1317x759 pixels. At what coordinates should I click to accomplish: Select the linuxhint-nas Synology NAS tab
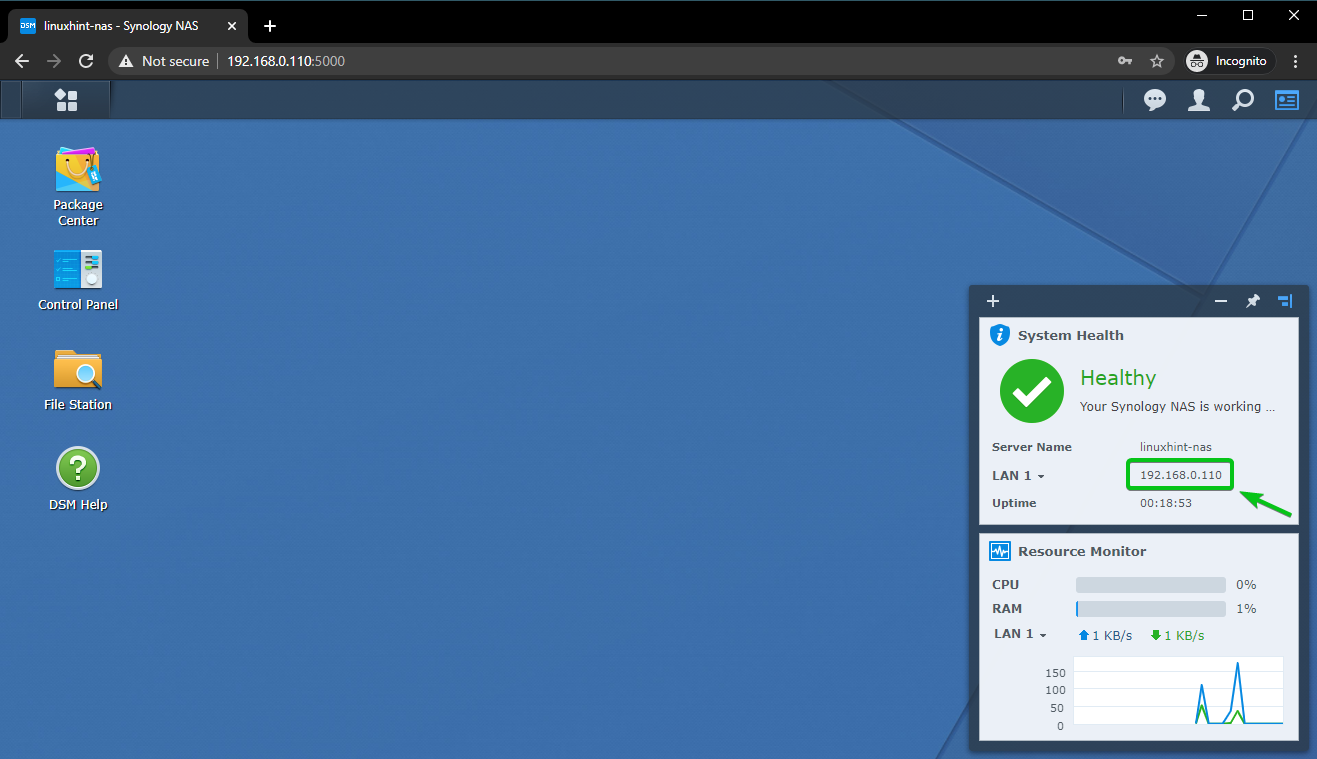(x=122, y=26)
